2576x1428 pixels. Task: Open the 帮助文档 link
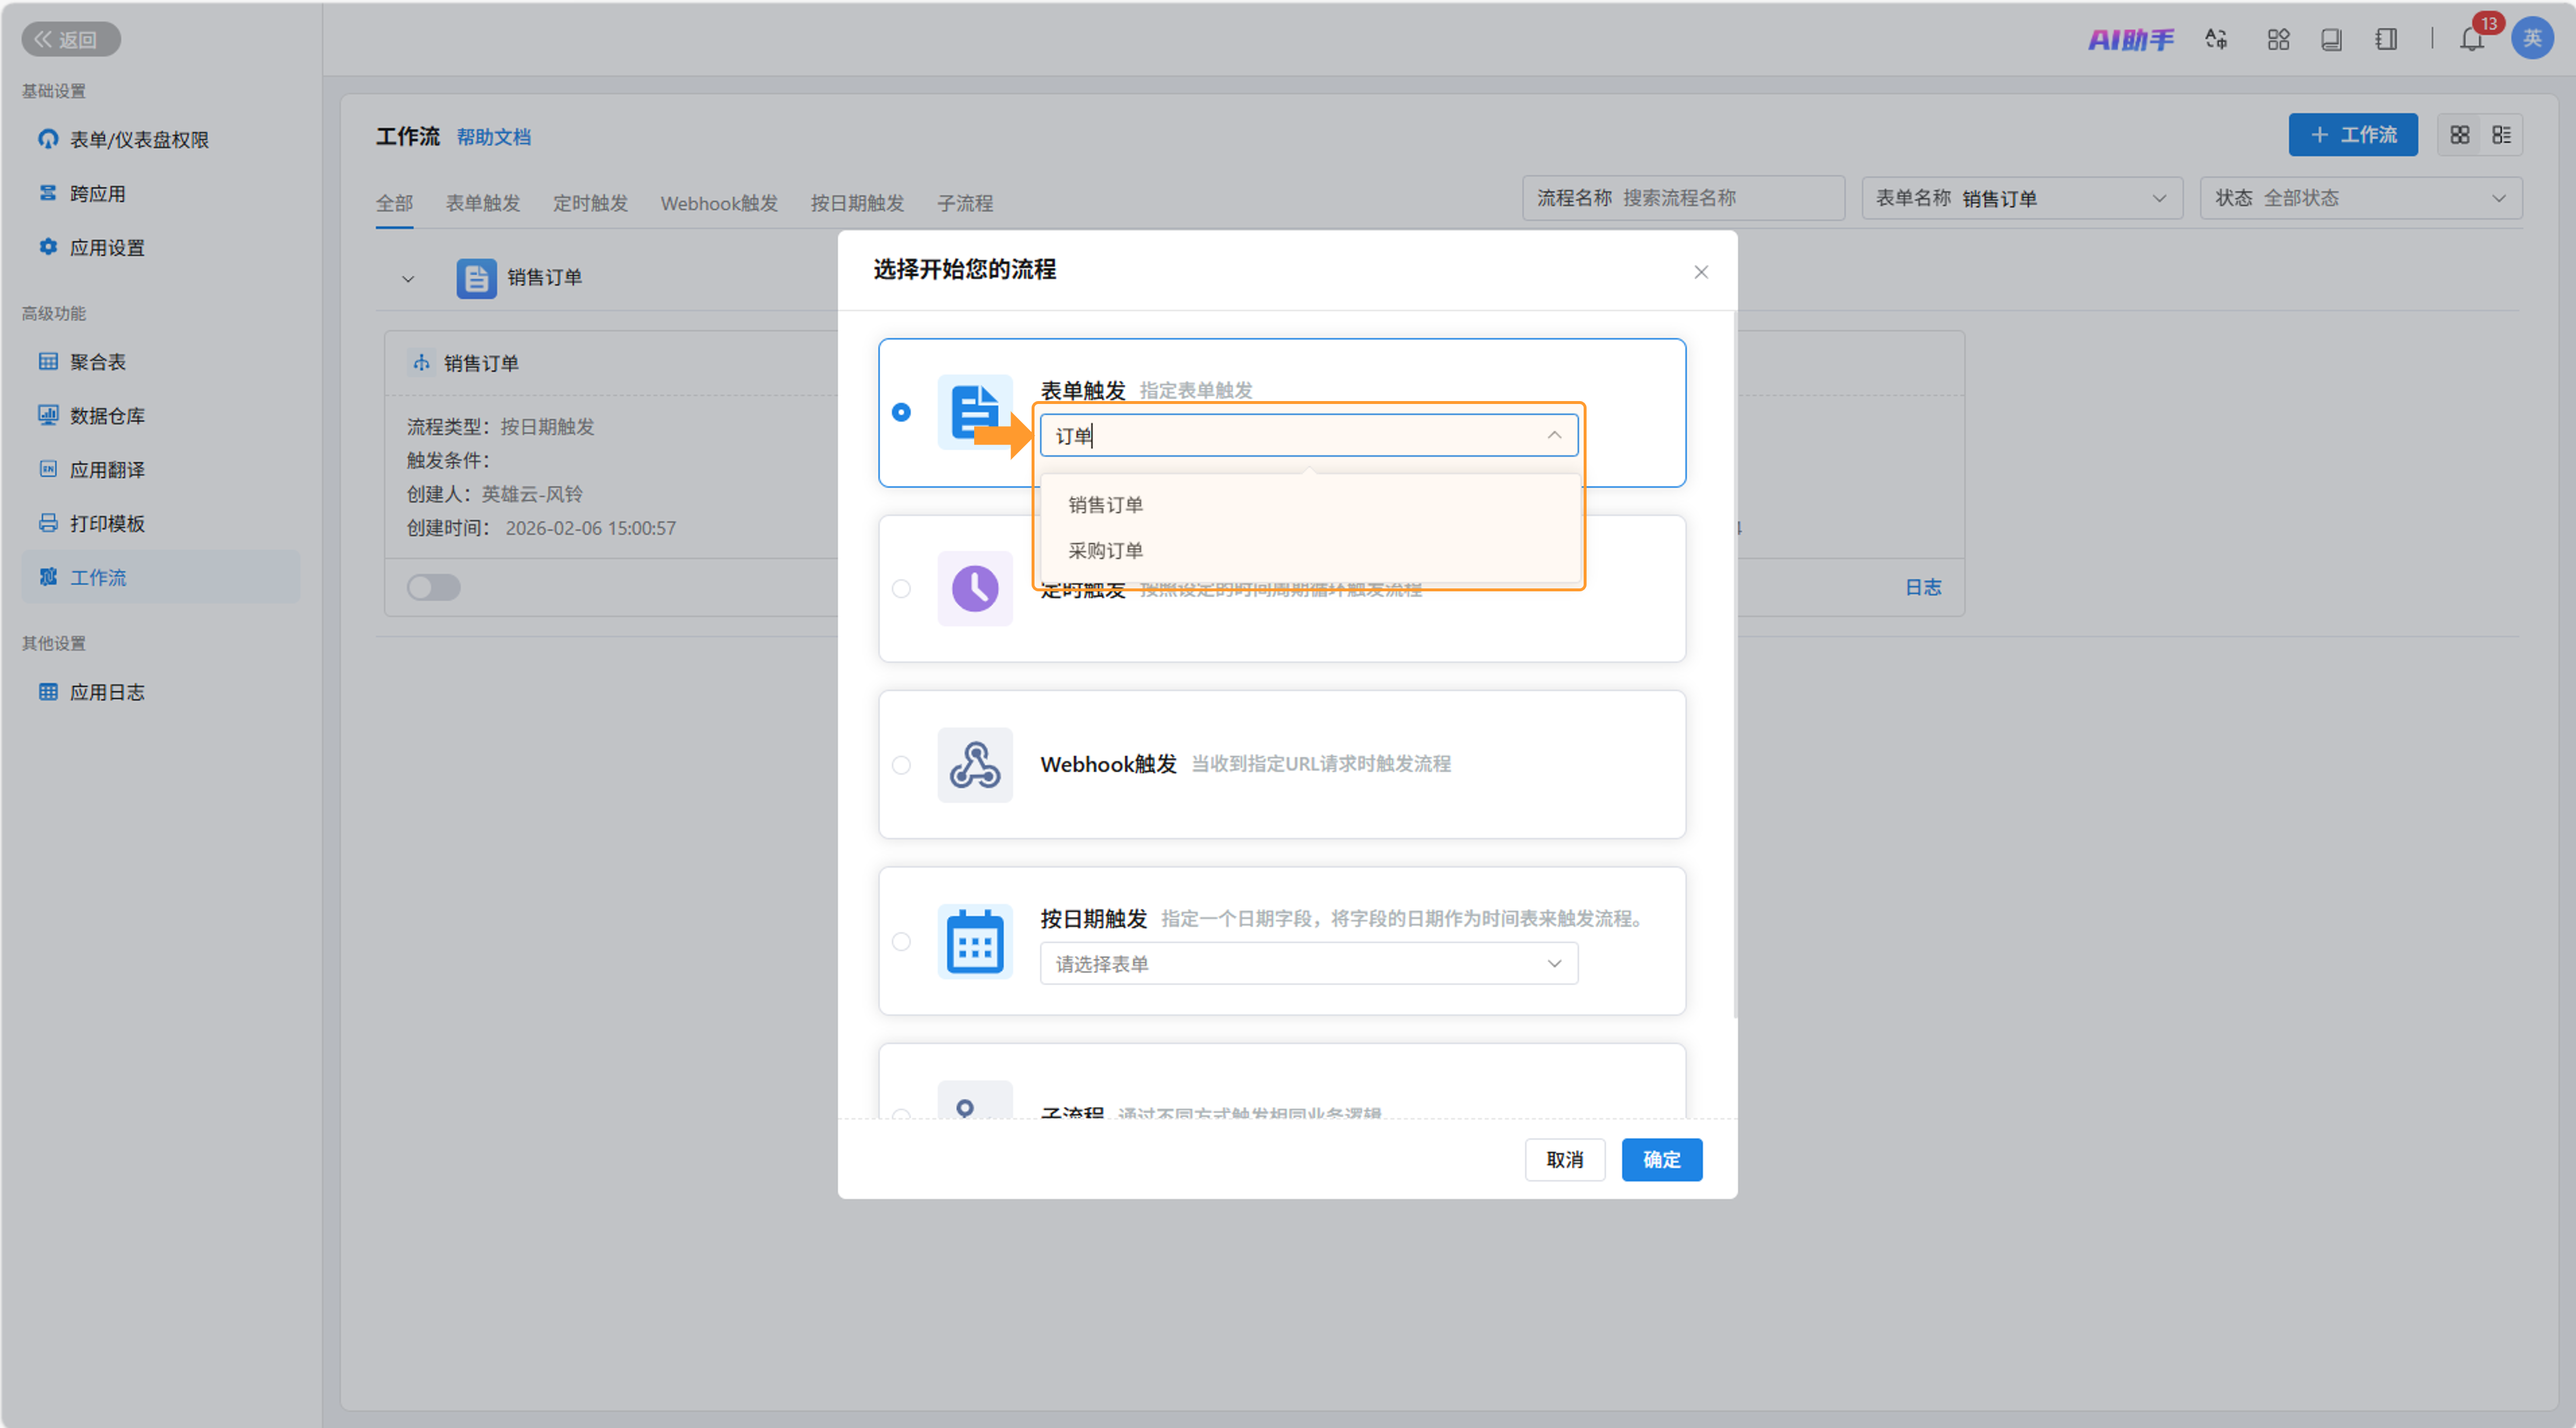(493, 137)
